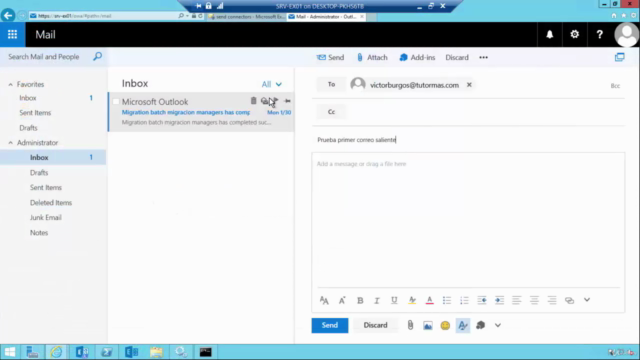Increase paragraph indent
The height and width of the screenshot is (360, 640).
click(499, 300)
